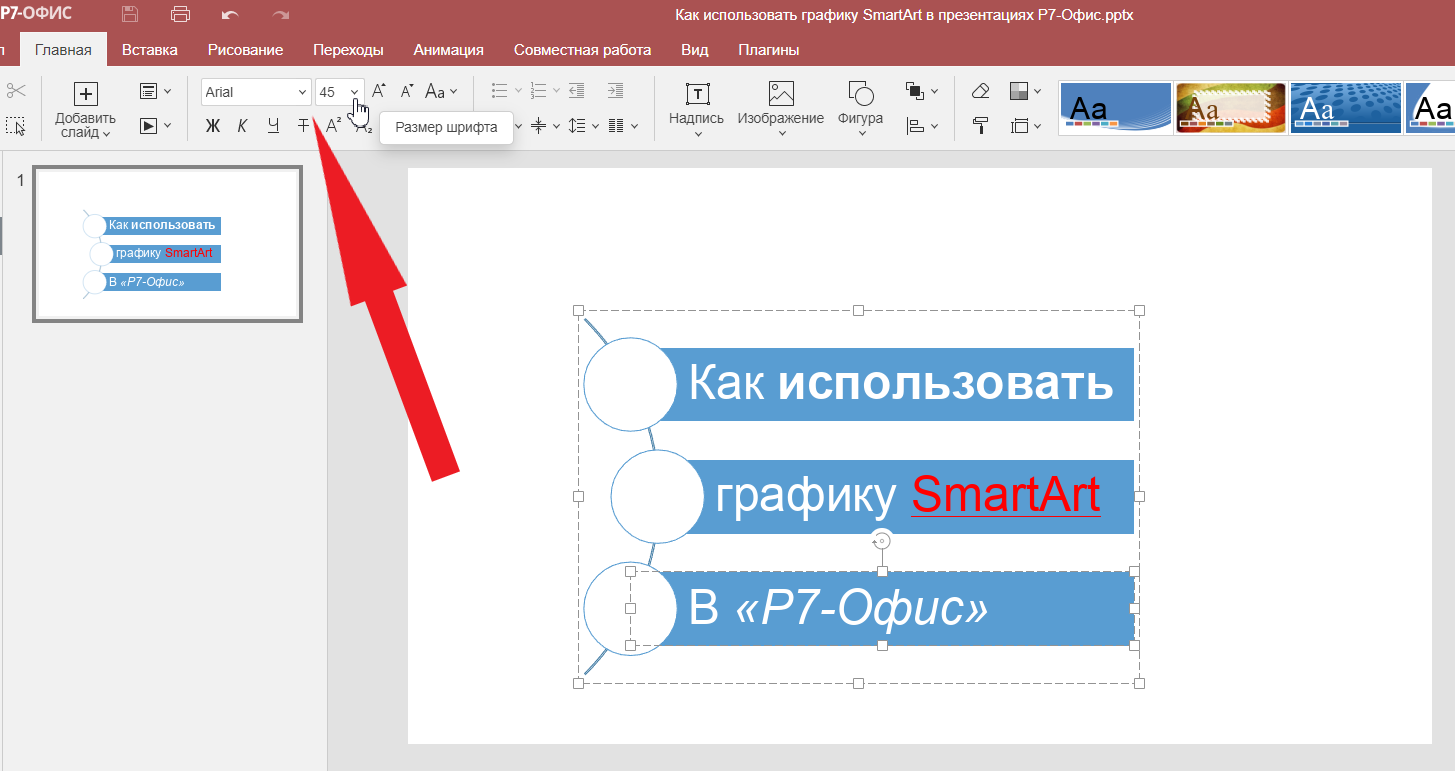1455x771 pixels.
Task: Toggle superscript A² formatting
Action: pyautogui.click(x=334, y=126)
